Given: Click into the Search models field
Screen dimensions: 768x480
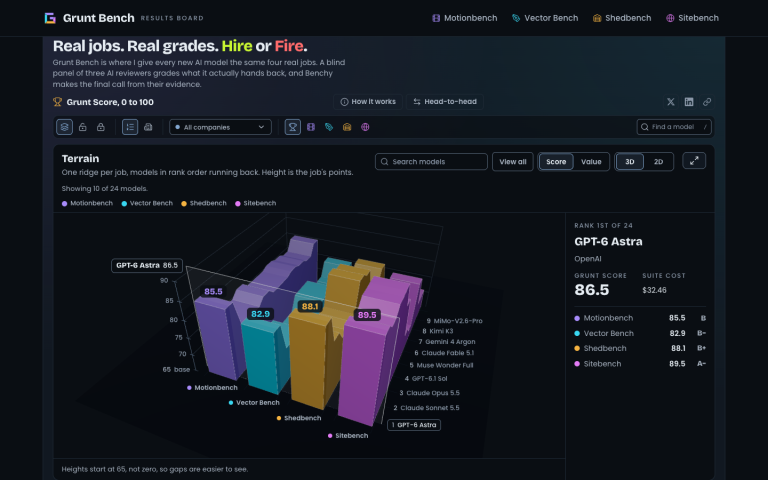Looking at the screenshot, I should click(x=431, y=162).
